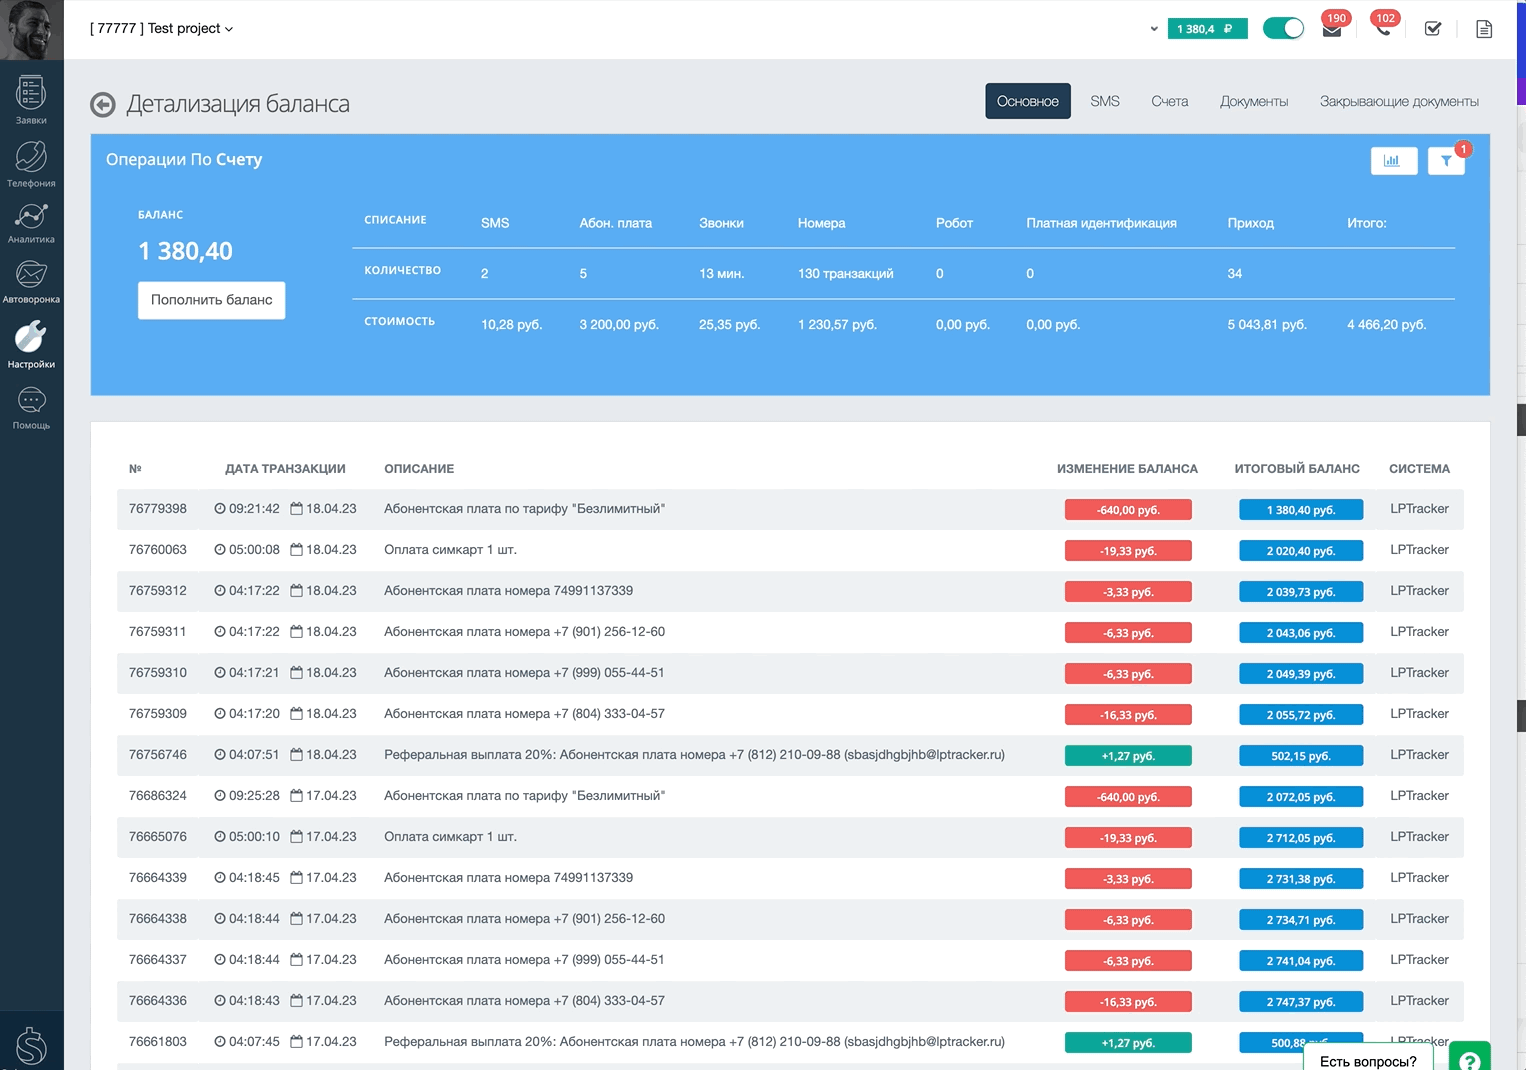Click the -6,33 руб. badge in row 76759311
This screenshot has height=1070, width=1526.
pyautogui.click(x=1128, y=633)
